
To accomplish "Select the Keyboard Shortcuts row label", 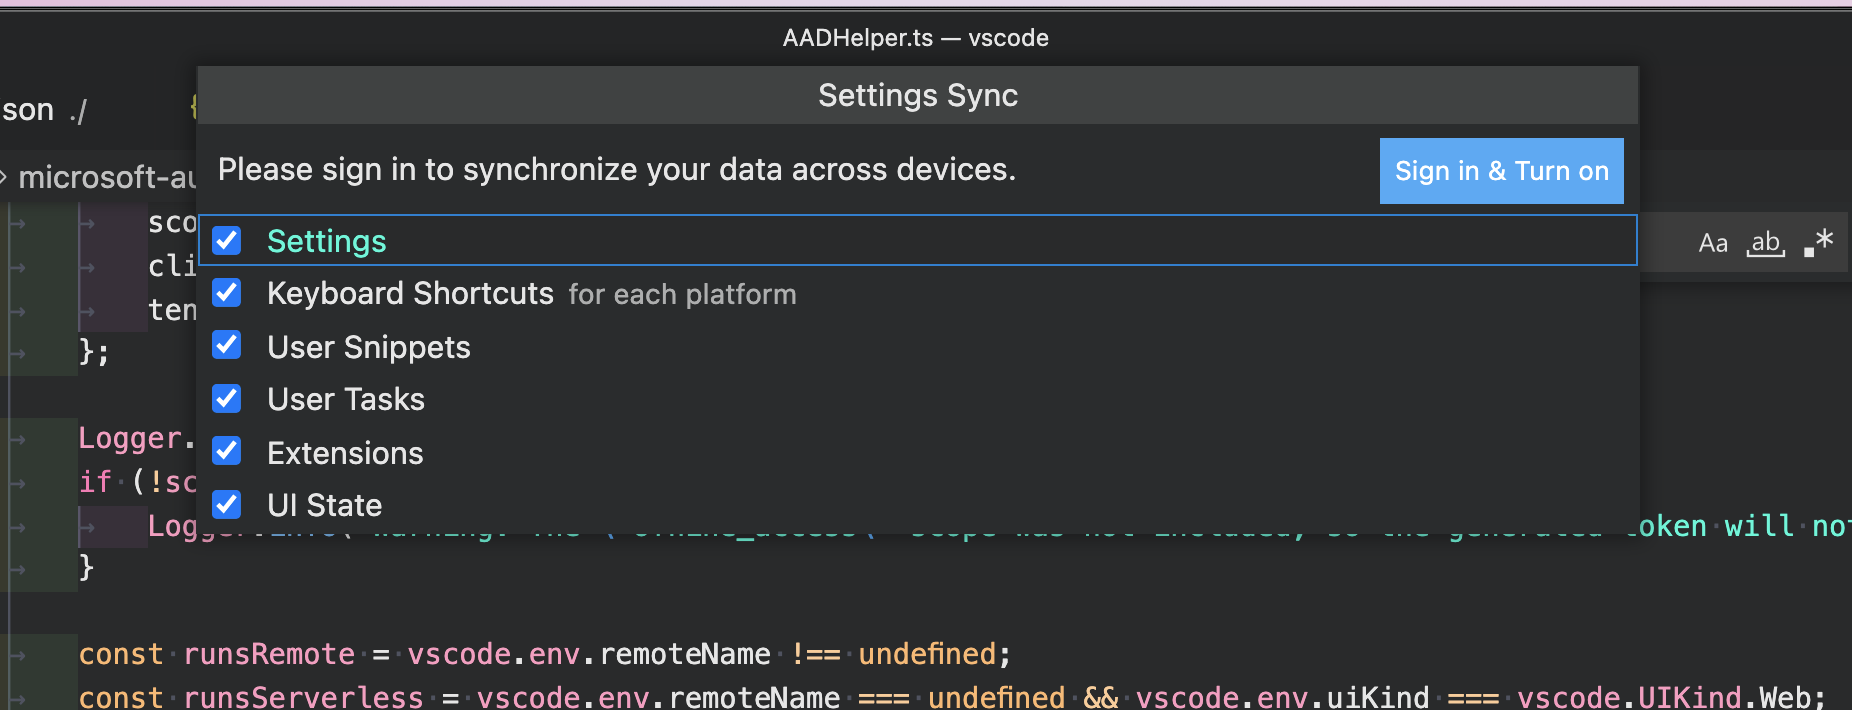I will pos(410,292).
